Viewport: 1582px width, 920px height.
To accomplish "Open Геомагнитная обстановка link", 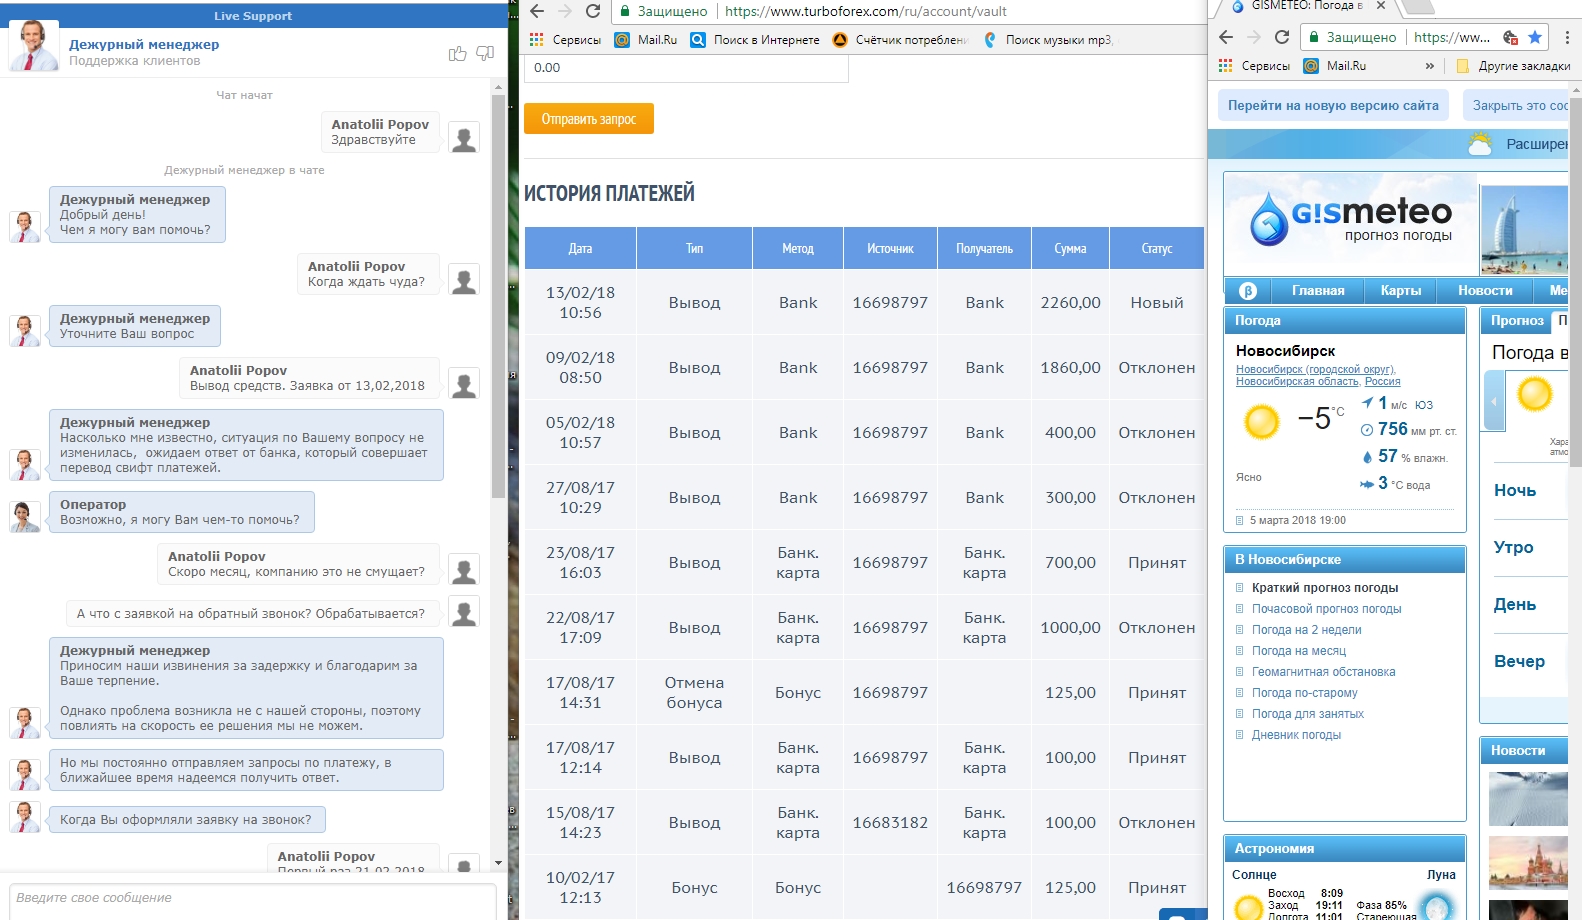I will pos(1323,672).
